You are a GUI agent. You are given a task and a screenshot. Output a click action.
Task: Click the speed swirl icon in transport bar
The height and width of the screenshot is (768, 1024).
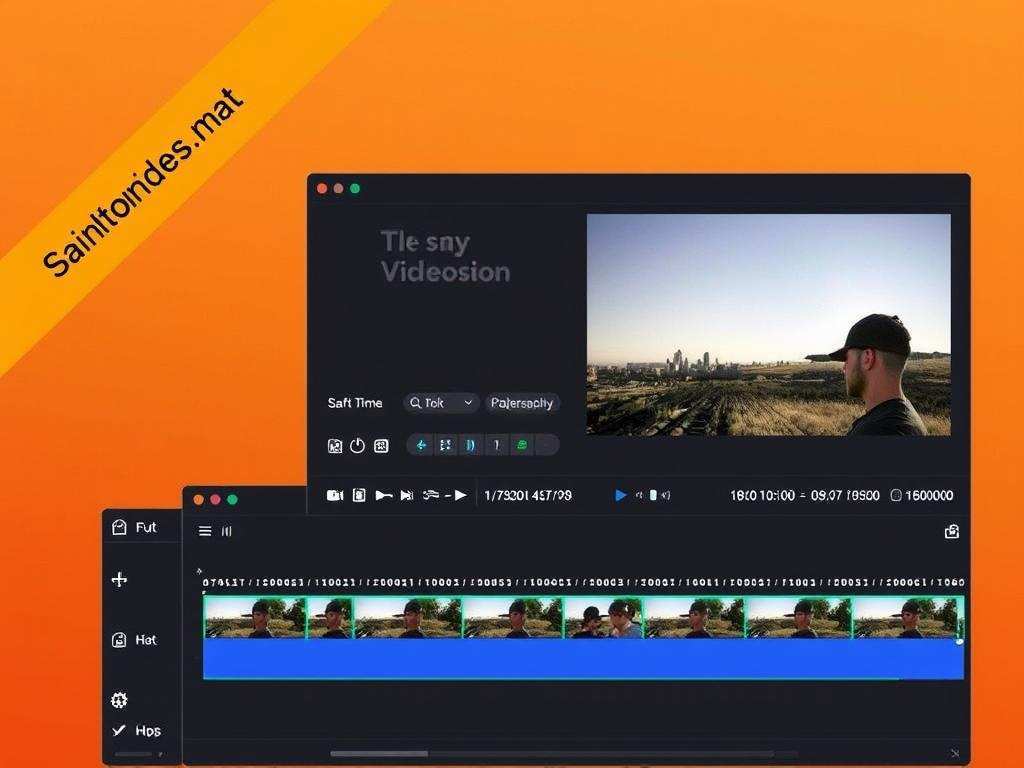pos(431,496)
